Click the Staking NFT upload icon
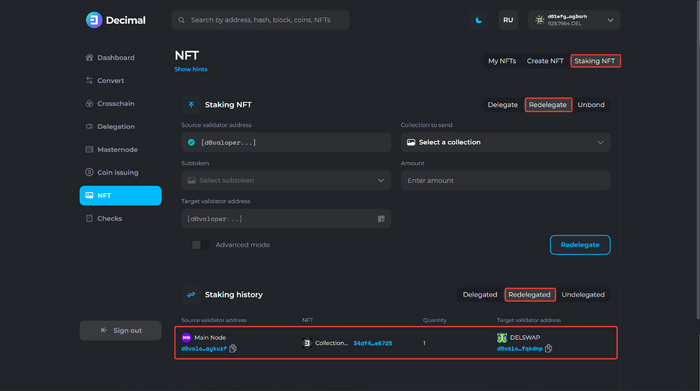 click(191, 104)
